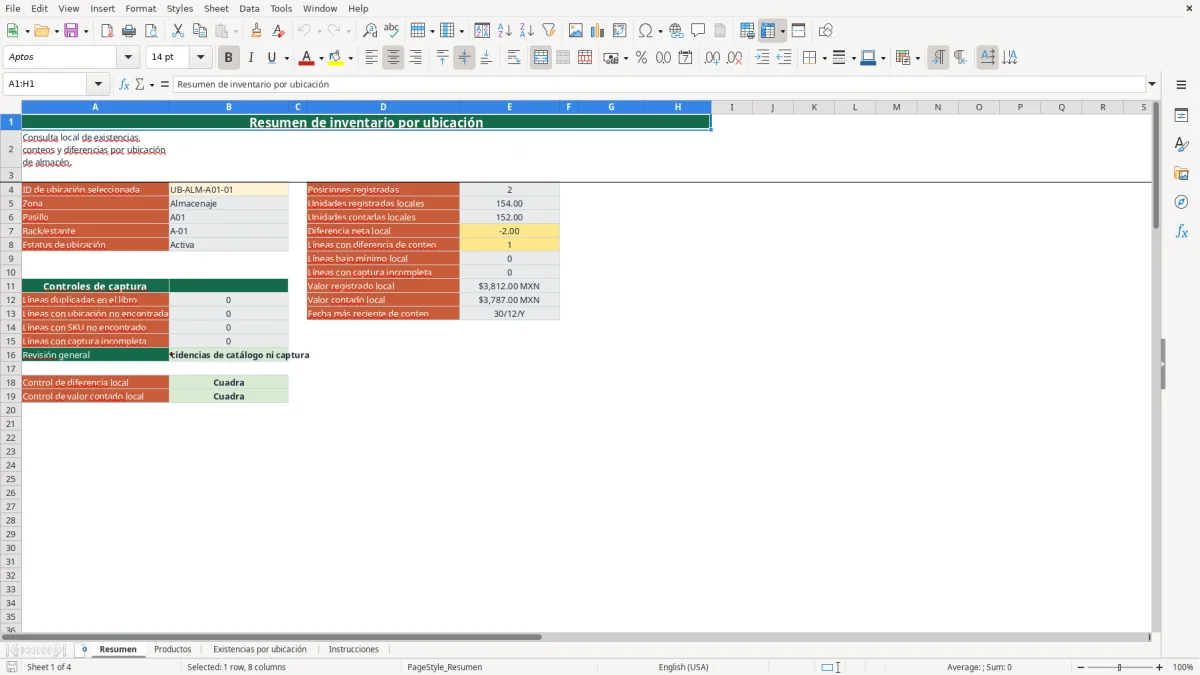Toggle print preview
Image resolution: width=1200 pixels, height=675 pixels.
(151, 30)
